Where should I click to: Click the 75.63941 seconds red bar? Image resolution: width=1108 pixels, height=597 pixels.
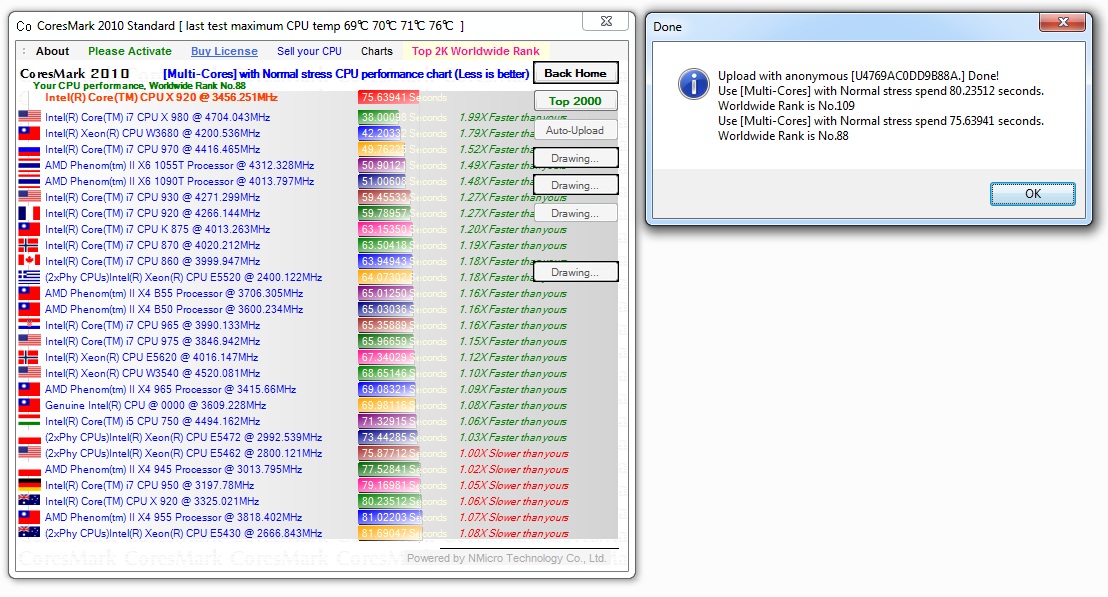click(389, 97)
